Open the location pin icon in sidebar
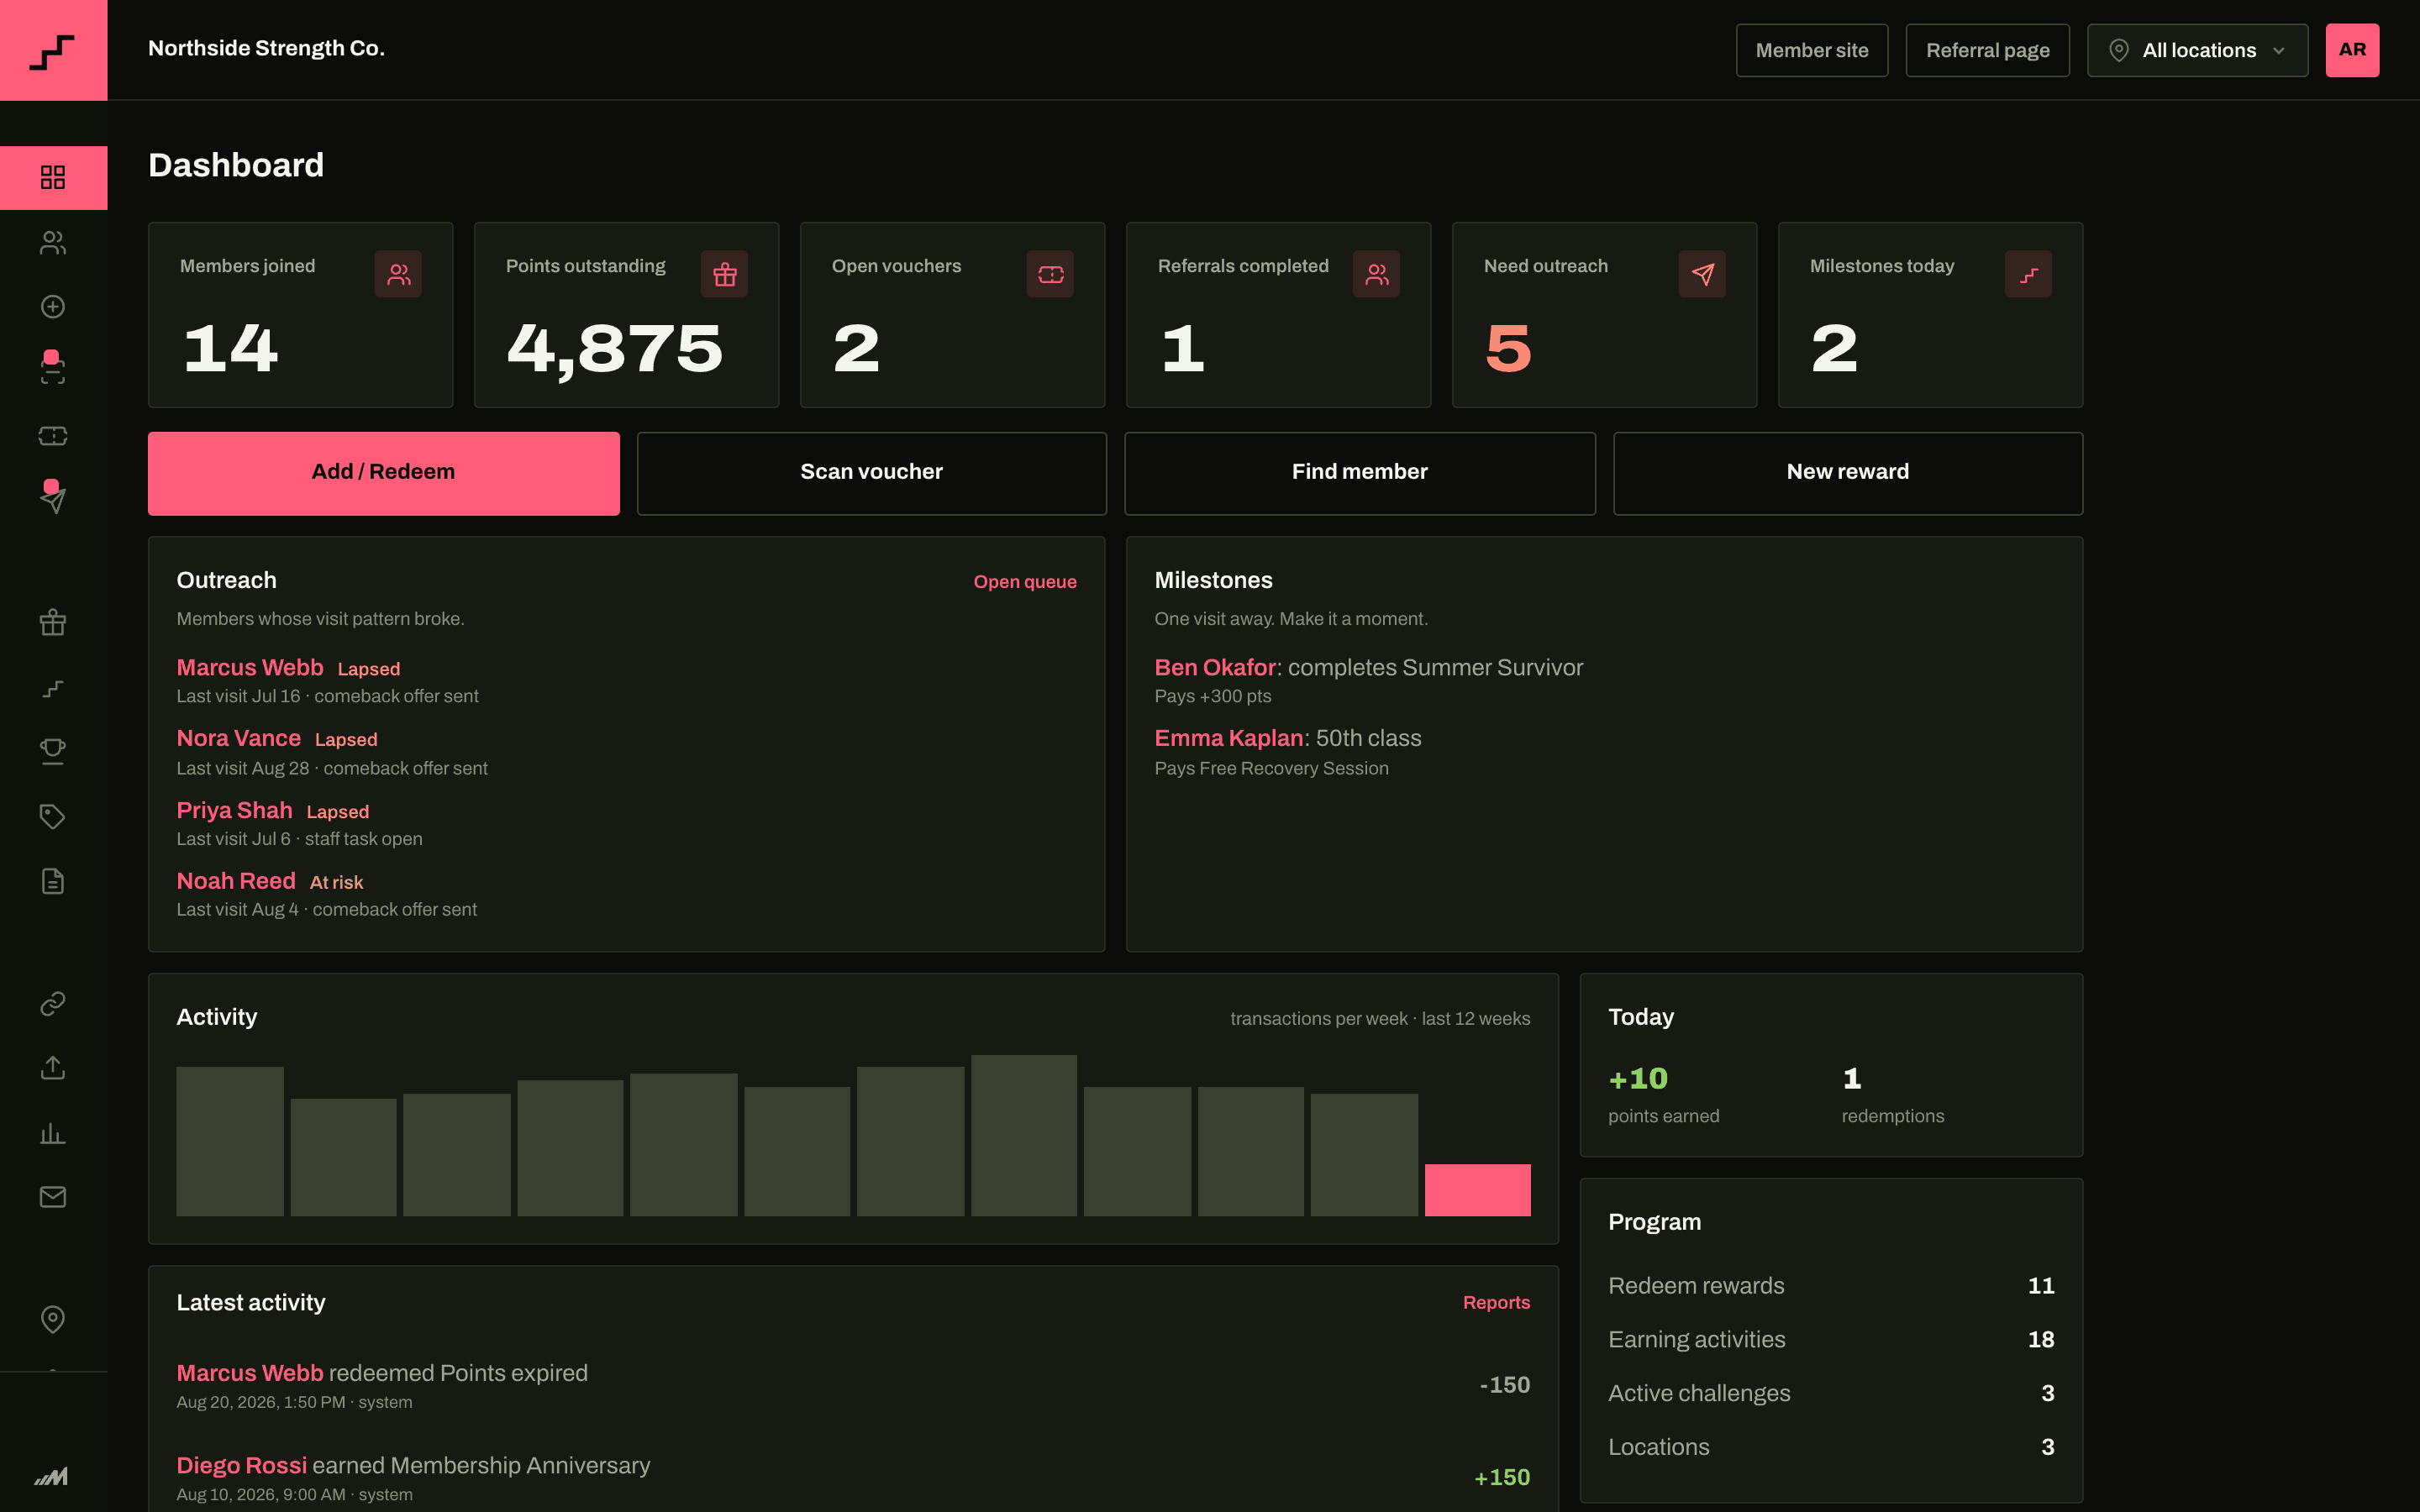 pos(53,1319)
